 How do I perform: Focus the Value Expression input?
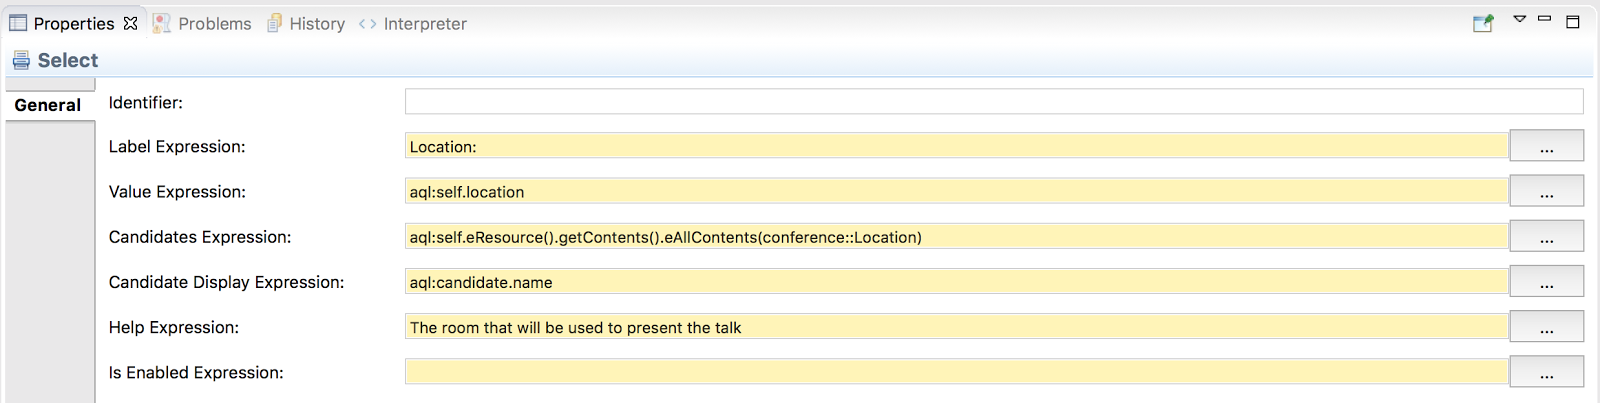[955, 192]
